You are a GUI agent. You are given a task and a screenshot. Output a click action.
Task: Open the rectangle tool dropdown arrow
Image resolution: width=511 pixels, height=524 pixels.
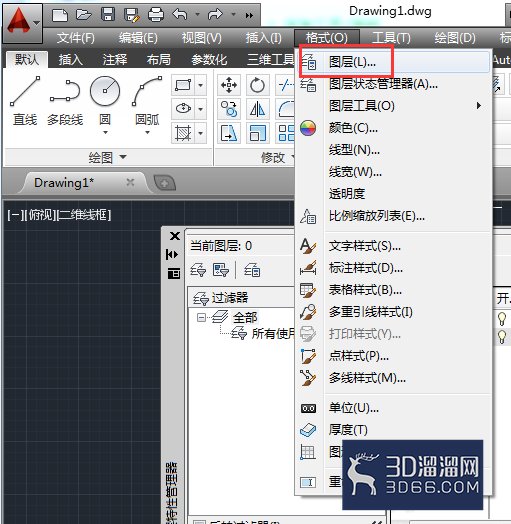(201, 85)
